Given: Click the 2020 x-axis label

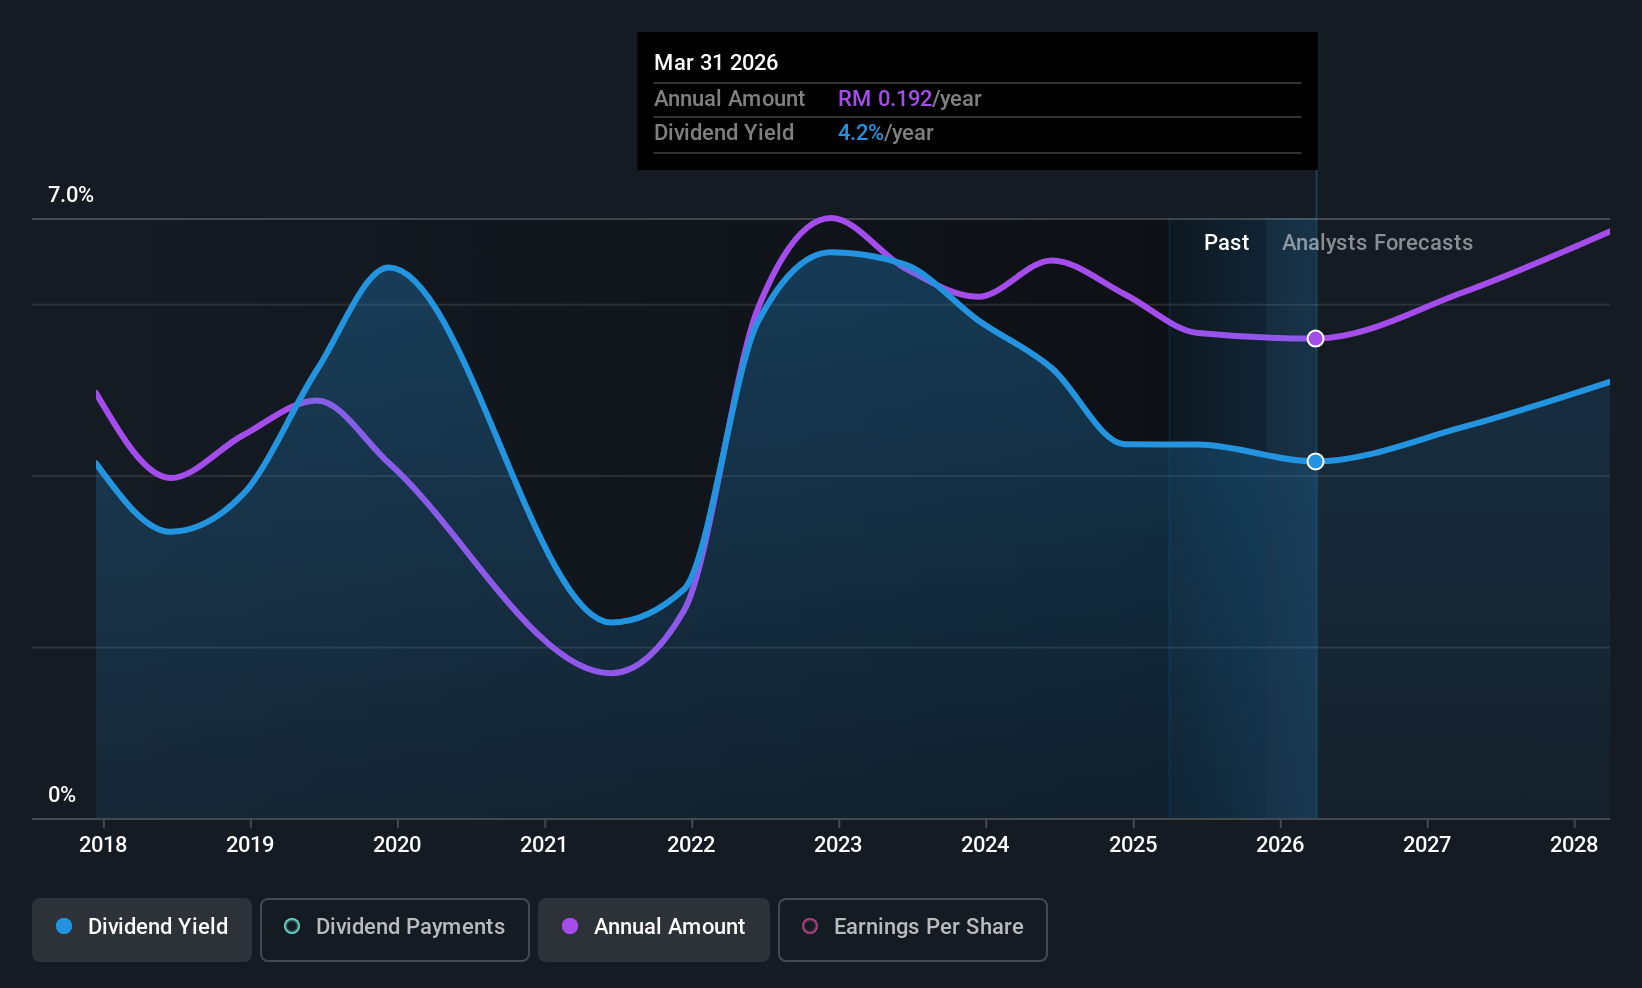Looking at the screenshot, I should coord(397,844).
